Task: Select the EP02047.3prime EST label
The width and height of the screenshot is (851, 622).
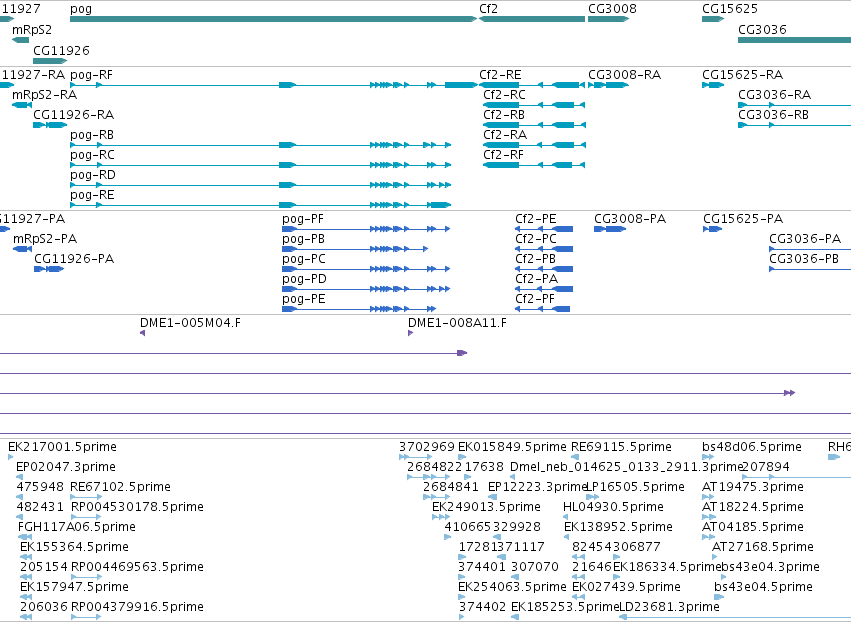Action: [x=66, y=467]
